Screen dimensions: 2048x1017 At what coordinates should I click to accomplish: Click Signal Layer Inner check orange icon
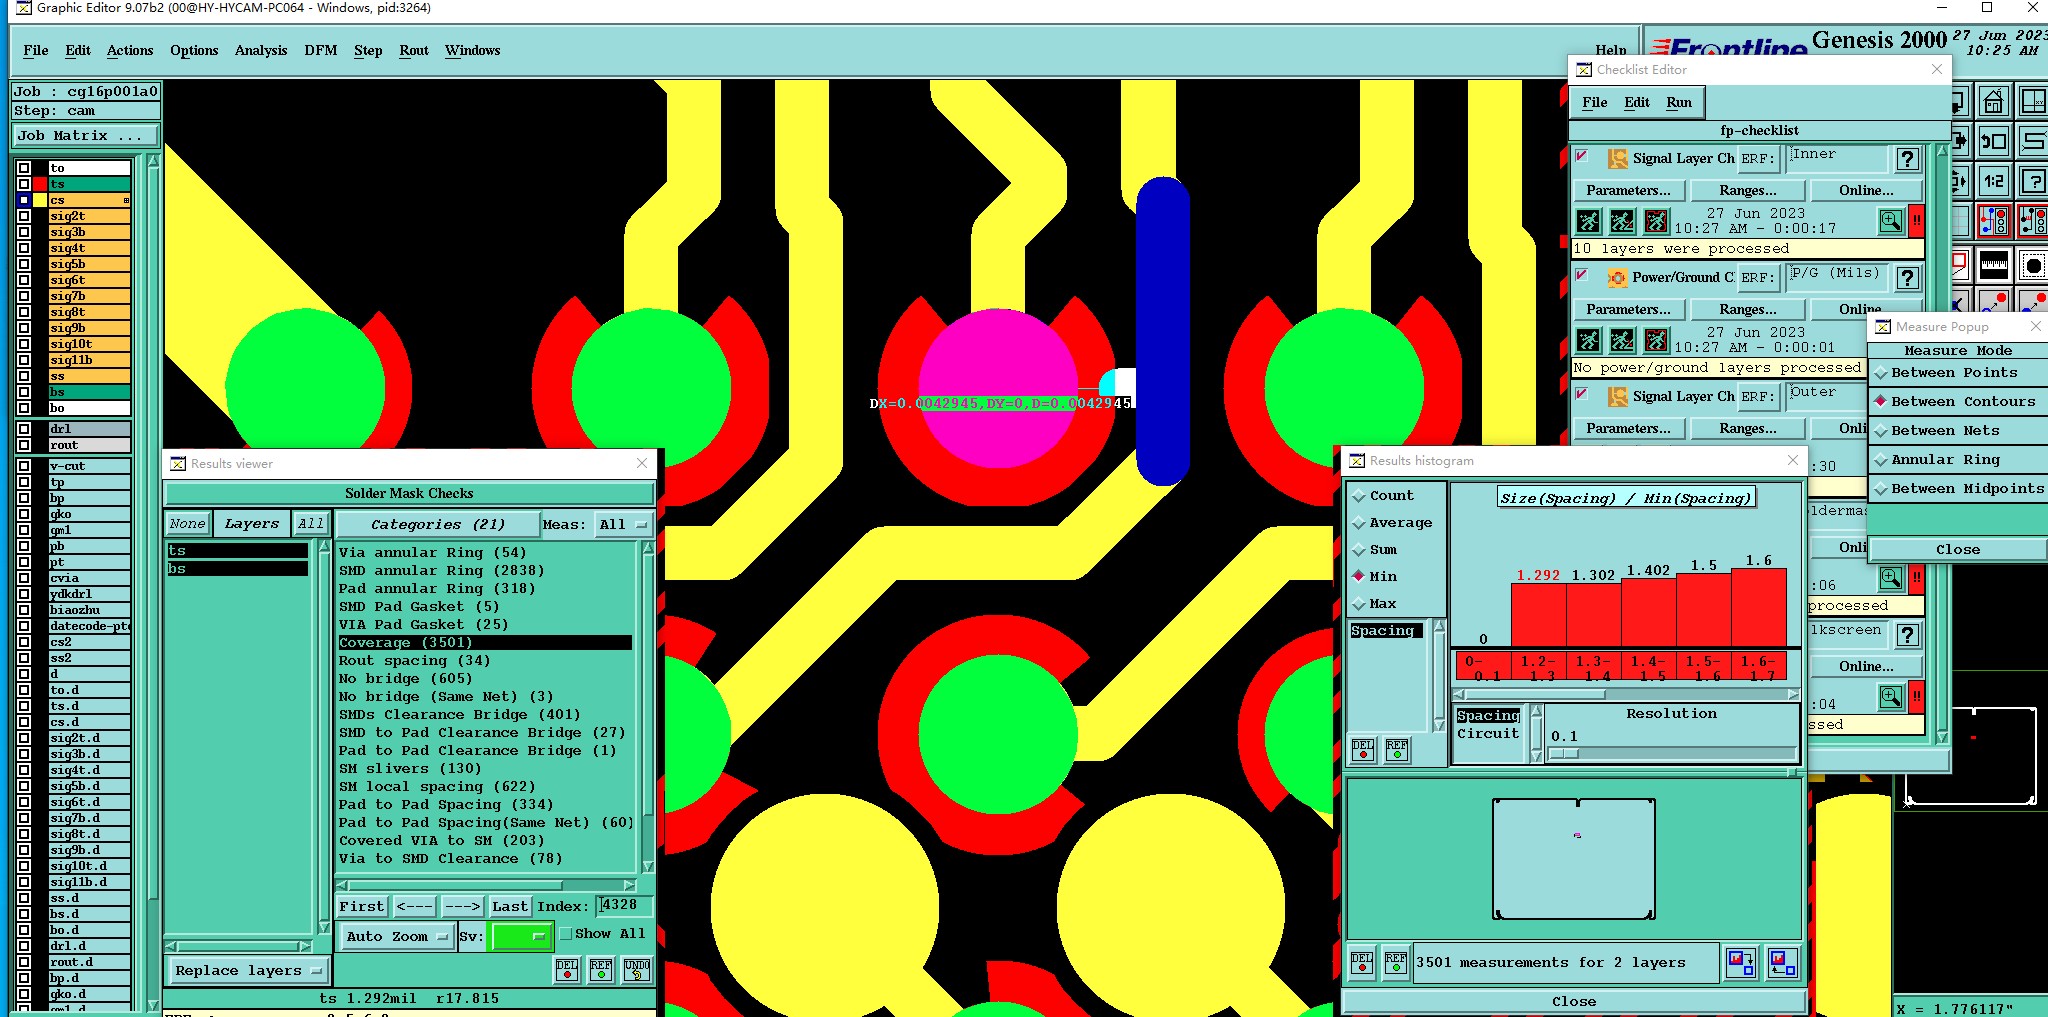click(x=1617, y=158)
